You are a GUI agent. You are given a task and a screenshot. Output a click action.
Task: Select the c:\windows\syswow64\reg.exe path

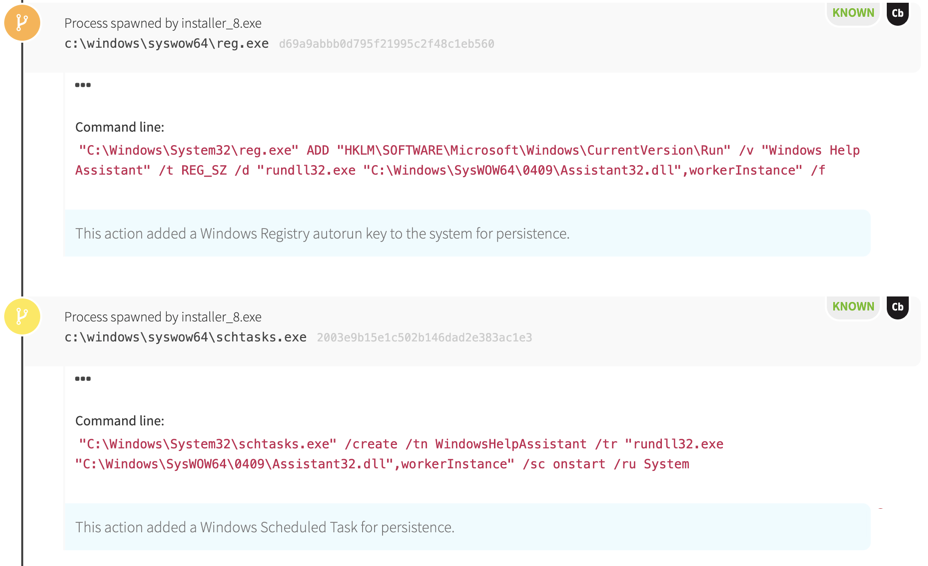[166, 44]
